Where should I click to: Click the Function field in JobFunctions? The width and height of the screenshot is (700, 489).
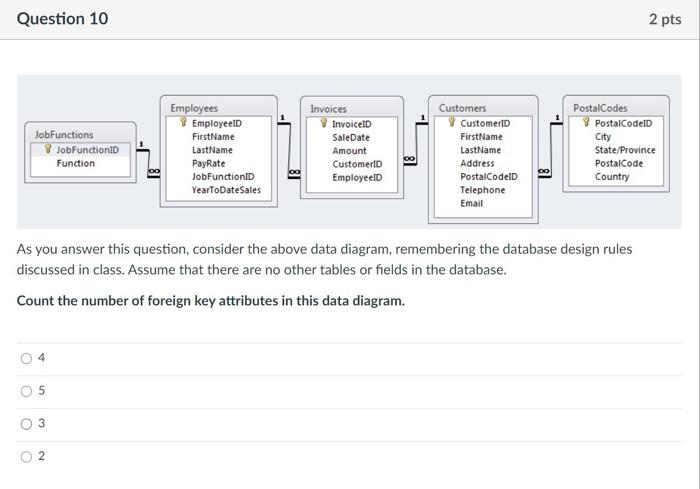[75, 163]
